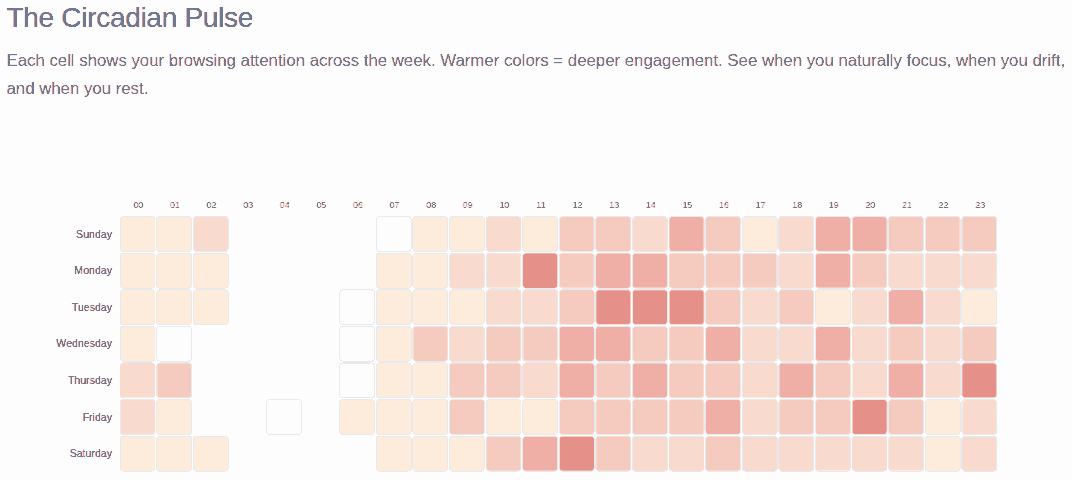Viewport: 1072px width, 480px height.
Task: Click the Wednesday 19:00 heatmap cell
Action: 833,344
